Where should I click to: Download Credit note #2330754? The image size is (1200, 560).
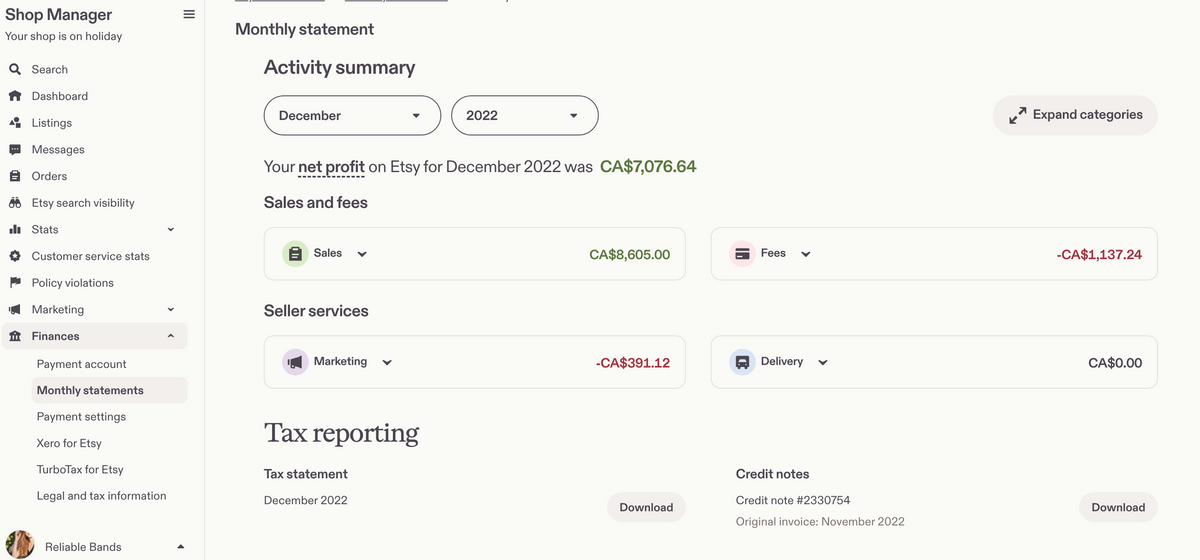(x=1118, y=507)
